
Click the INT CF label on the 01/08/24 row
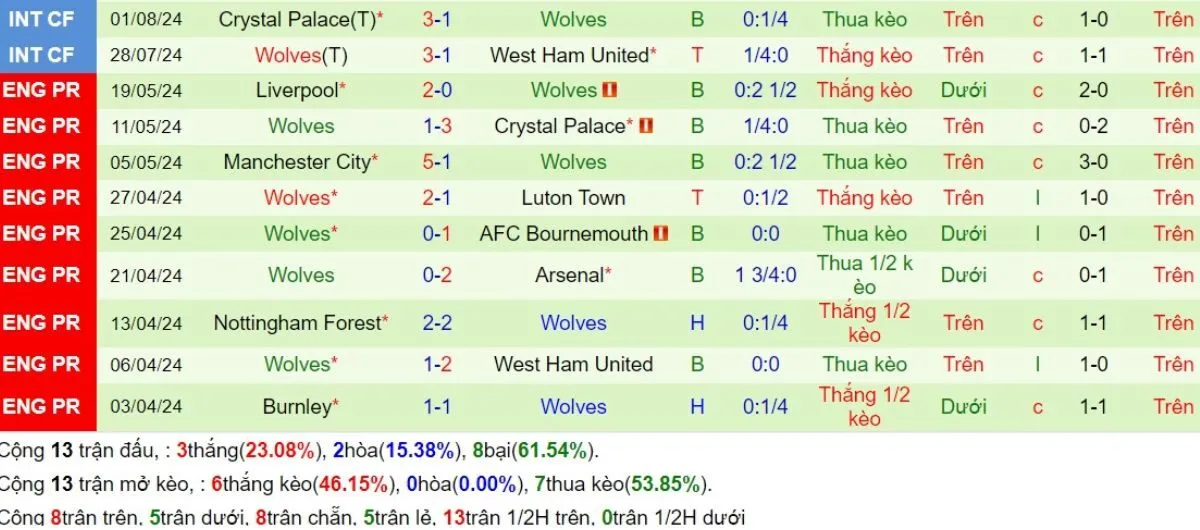41,19
